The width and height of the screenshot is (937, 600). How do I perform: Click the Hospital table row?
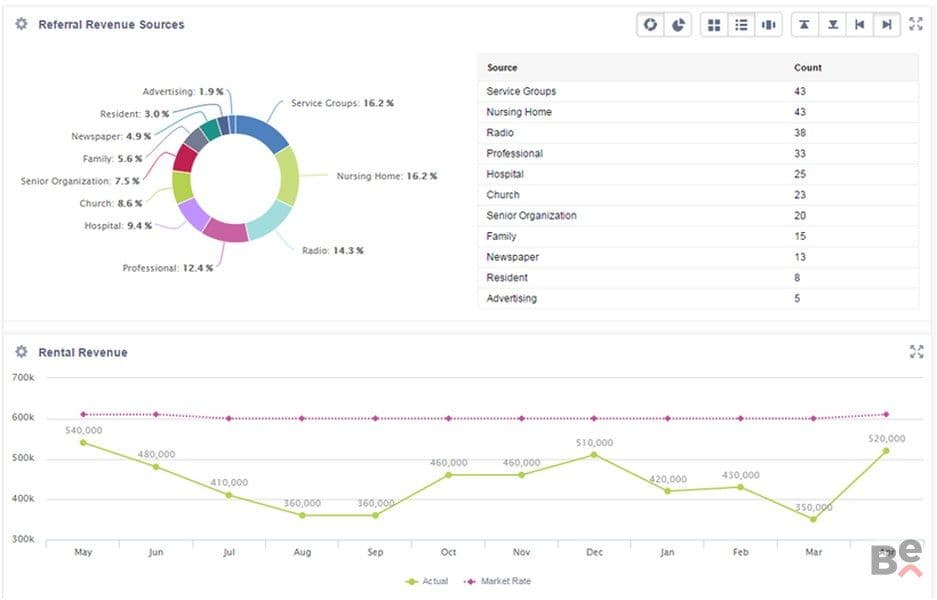point(698,175)
